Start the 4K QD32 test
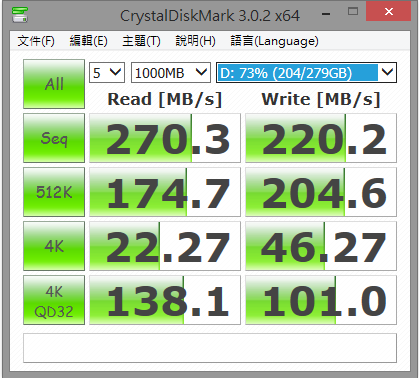Viewport: 419px width, 378px height. (54, 300)
